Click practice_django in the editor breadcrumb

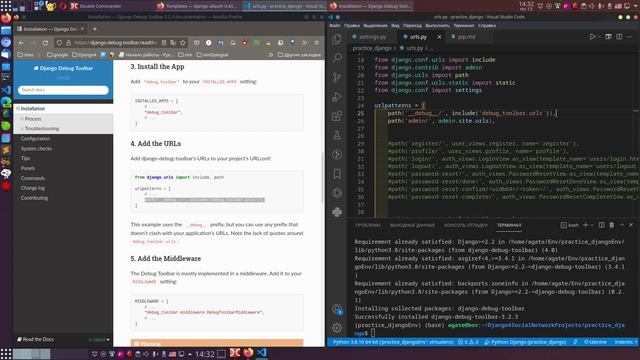coord(372,48)
